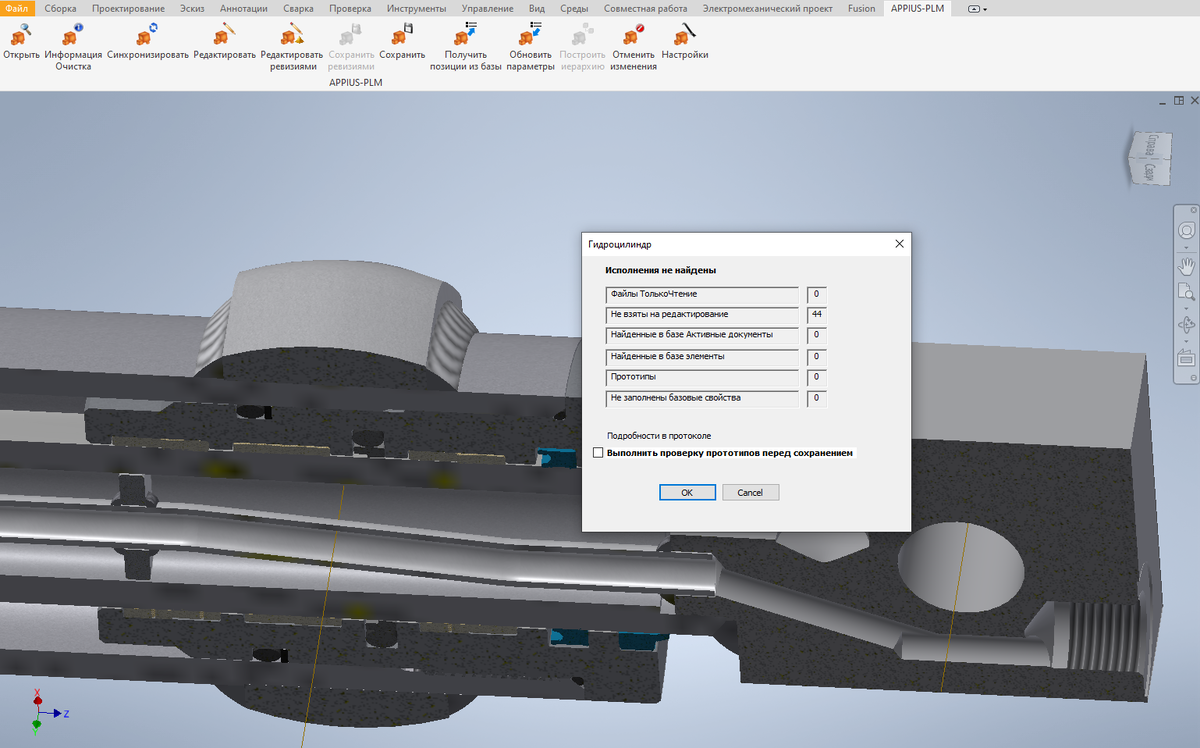Select the Pan hand tool in the navigation bar
This screenshot has height=748, width=1200.
pos(1187,265)
